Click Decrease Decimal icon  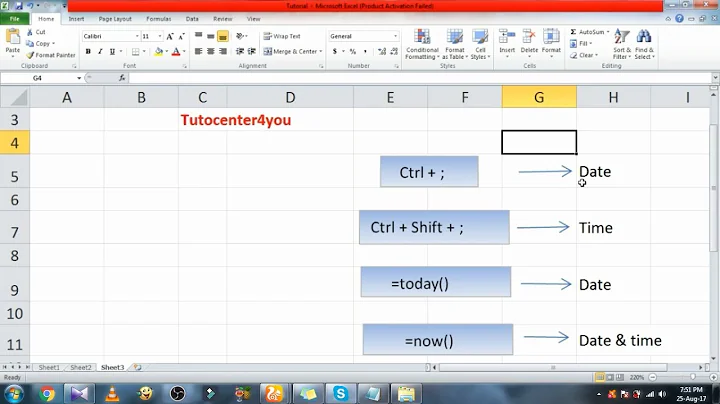pos(394,51)
